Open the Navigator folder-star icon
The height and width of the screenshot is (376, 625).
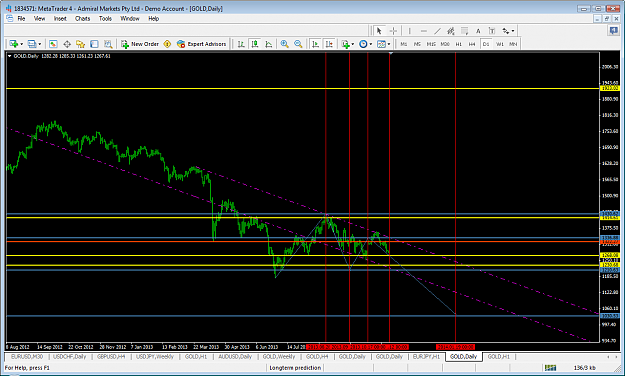[81, 44]
